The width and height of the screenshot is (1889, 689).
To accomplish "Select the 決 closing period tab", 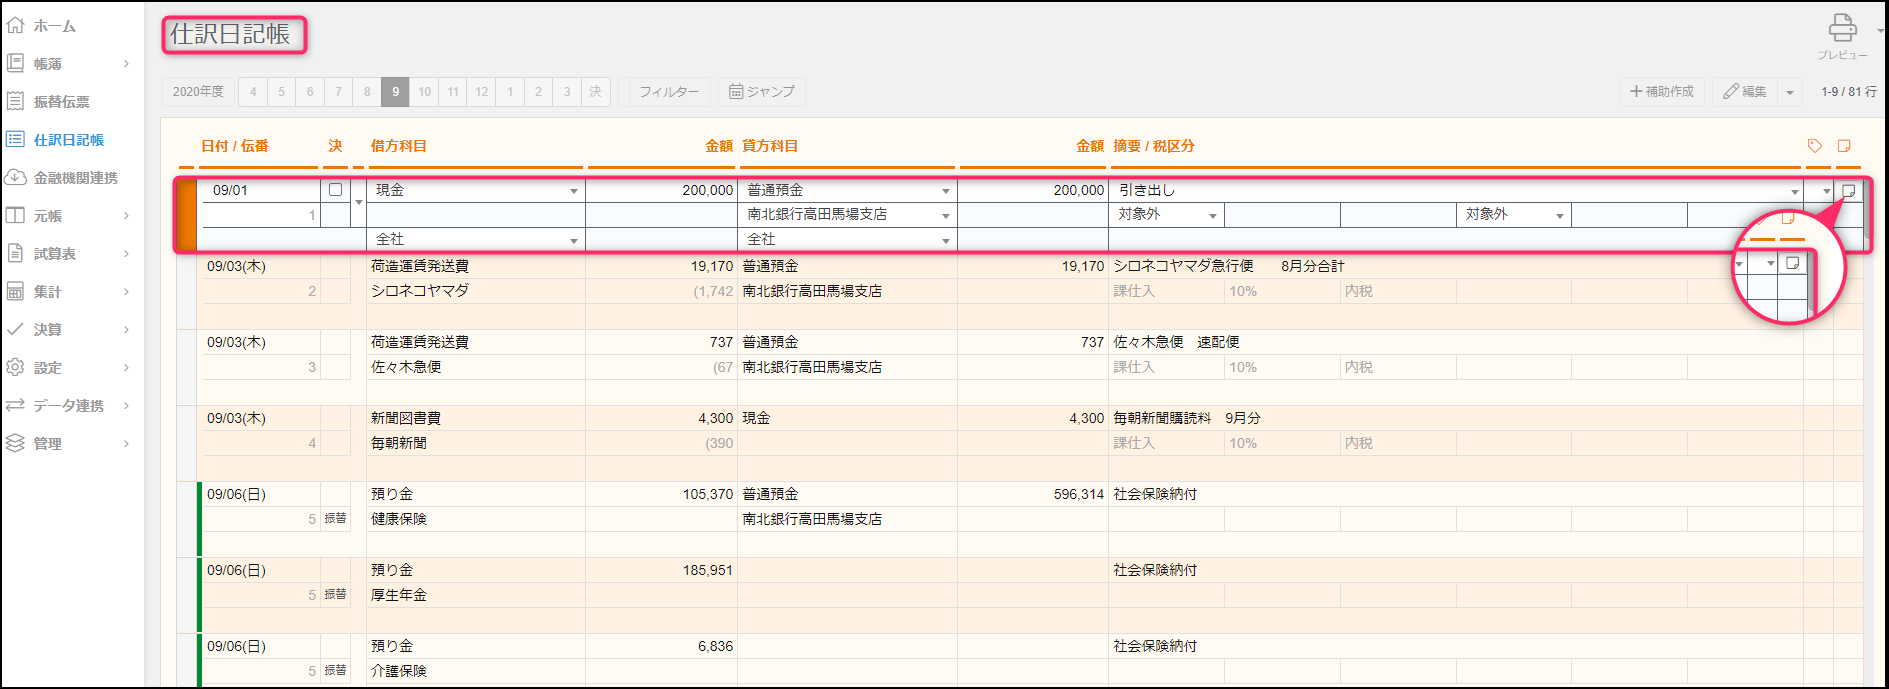I will [x=596, y=92].
